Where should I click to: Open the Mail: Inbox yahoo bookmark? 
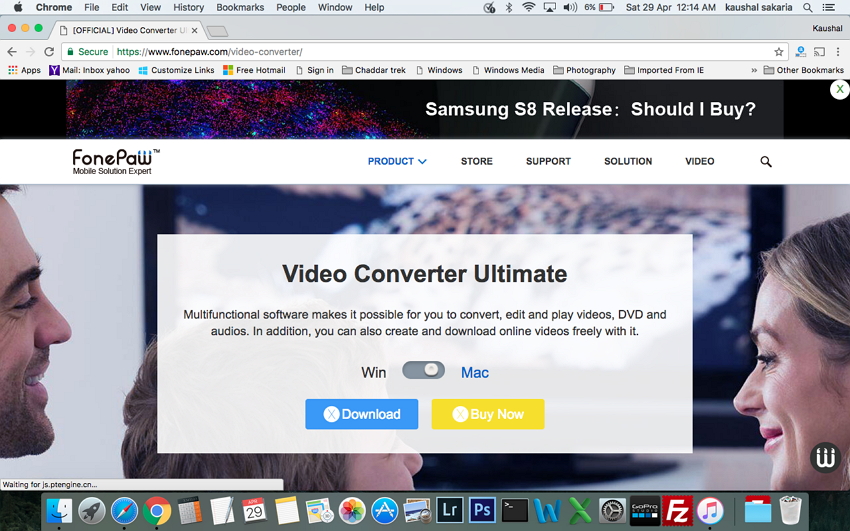[x=89, y=70]
